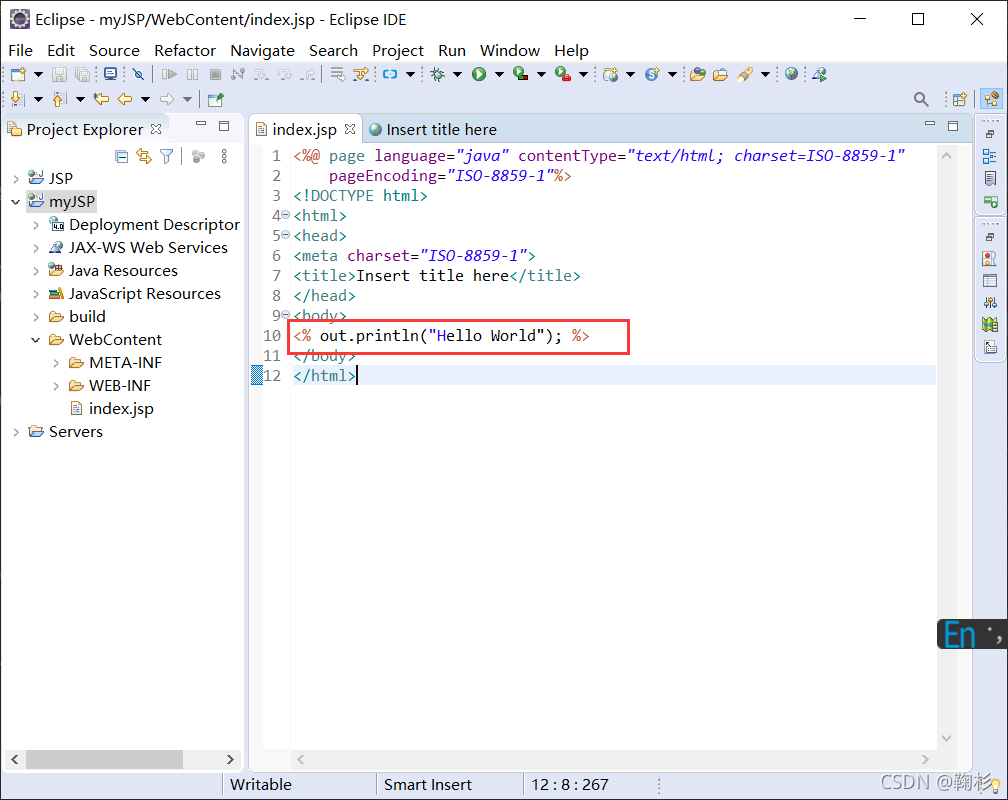Toggle Link with Editor in Project Explorer
Image resolution: width=1008 pixels, height=800 pixels.
(144, 156)
